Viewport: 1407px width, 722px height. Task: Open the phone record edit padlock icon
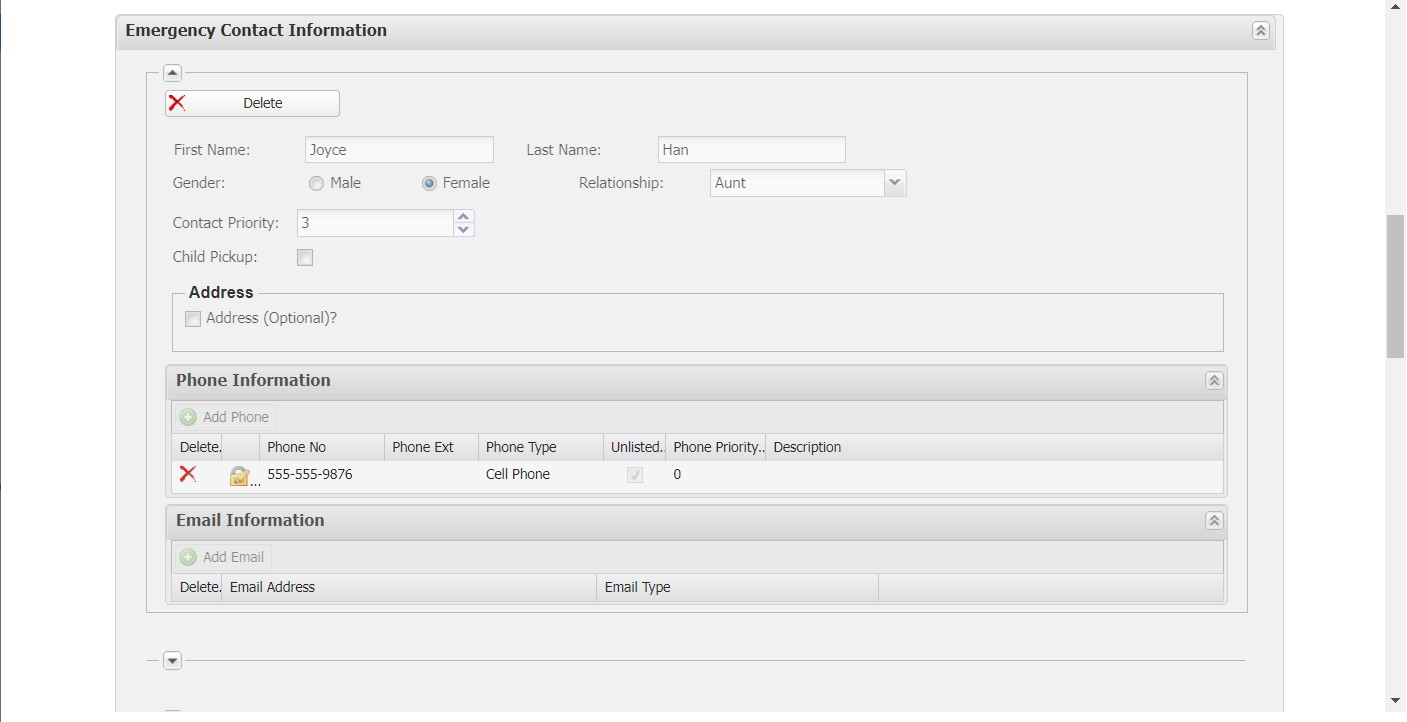(x=240, y=474)
